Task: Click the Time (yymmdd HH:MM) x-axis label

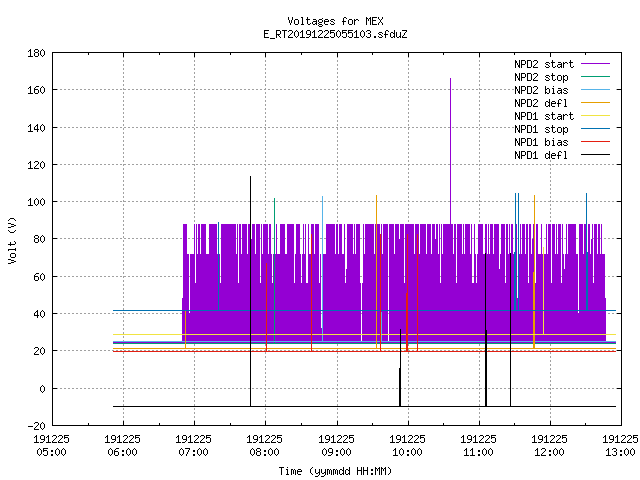Action: [x=335, y=471]
